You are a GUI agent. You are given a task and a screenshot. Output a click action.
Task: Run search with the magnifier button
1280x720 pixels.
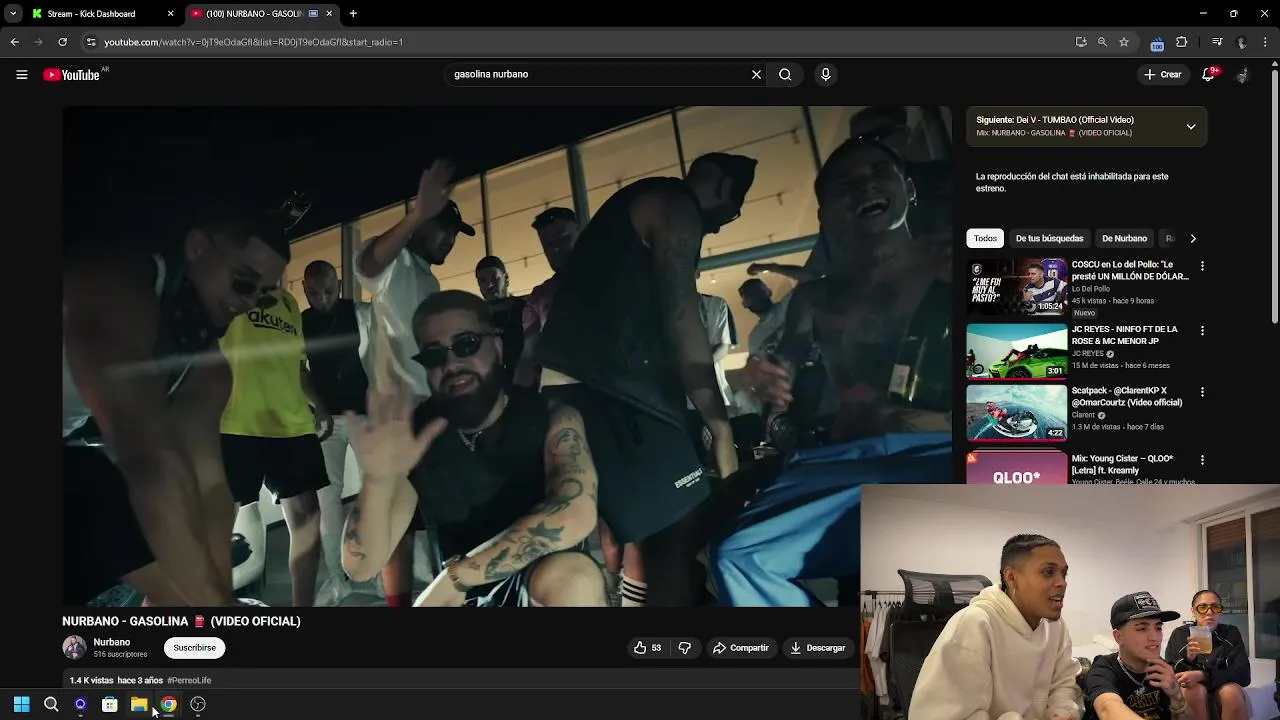pos(785,74)
